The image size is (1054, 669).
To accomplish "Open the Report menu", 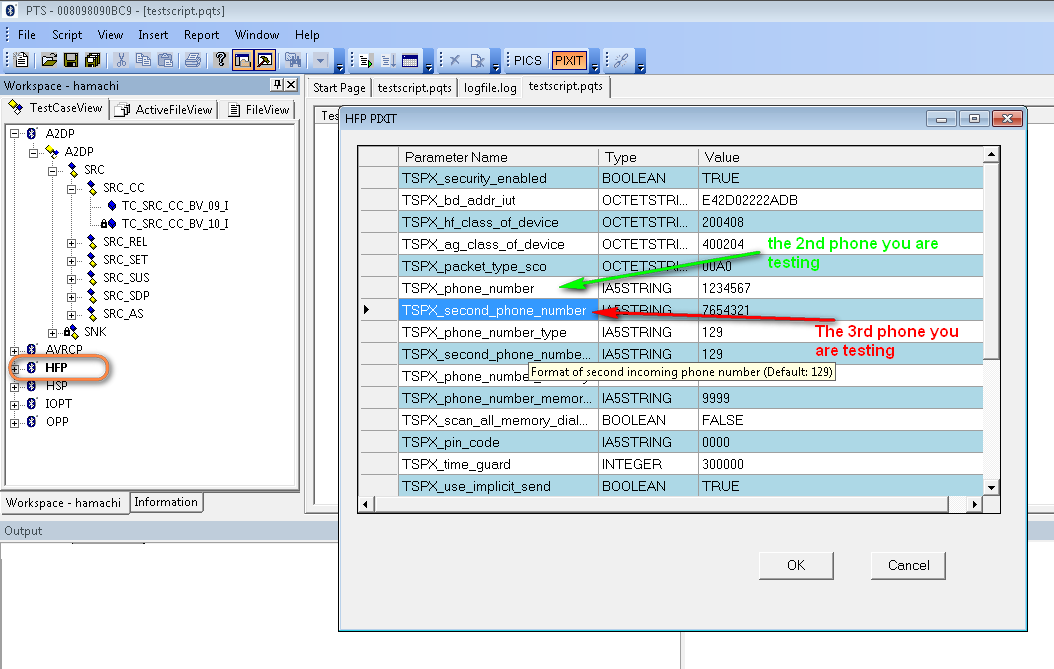I will tap(202, 35).
